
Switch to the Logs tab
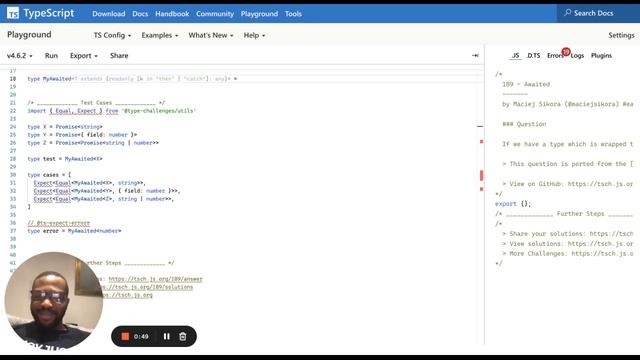click(577, 56)
